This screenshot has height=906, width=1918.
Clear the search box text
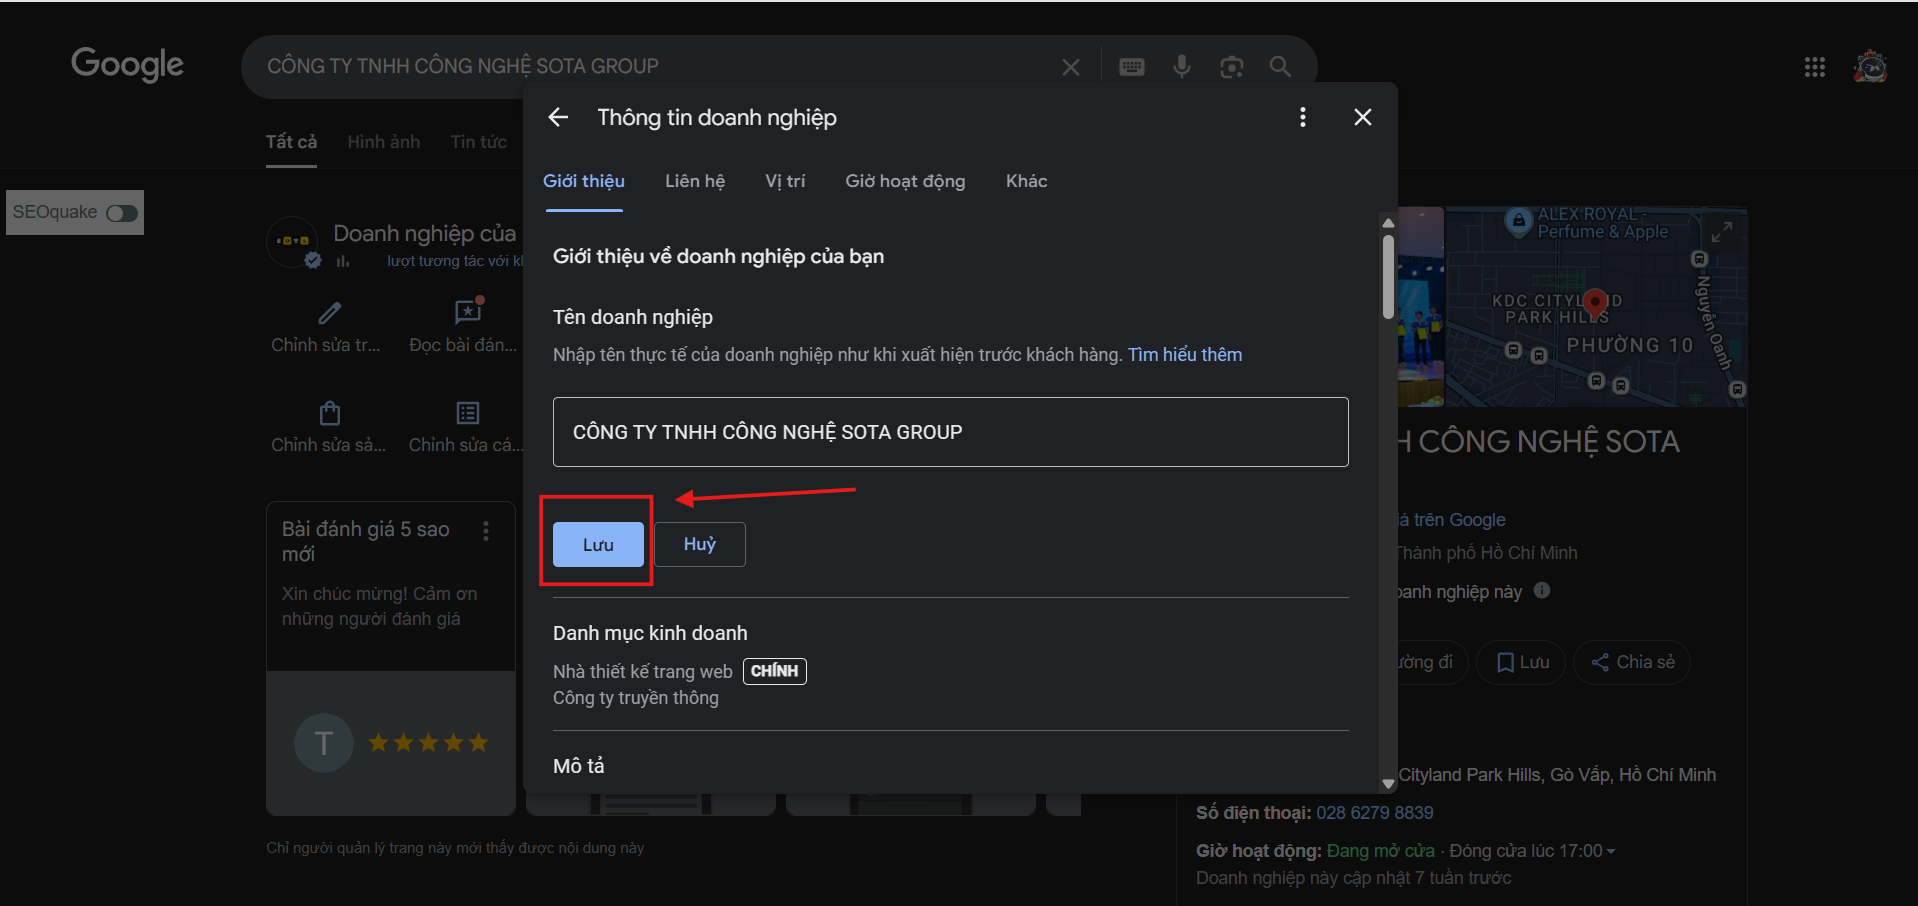tap(1070, 66)
